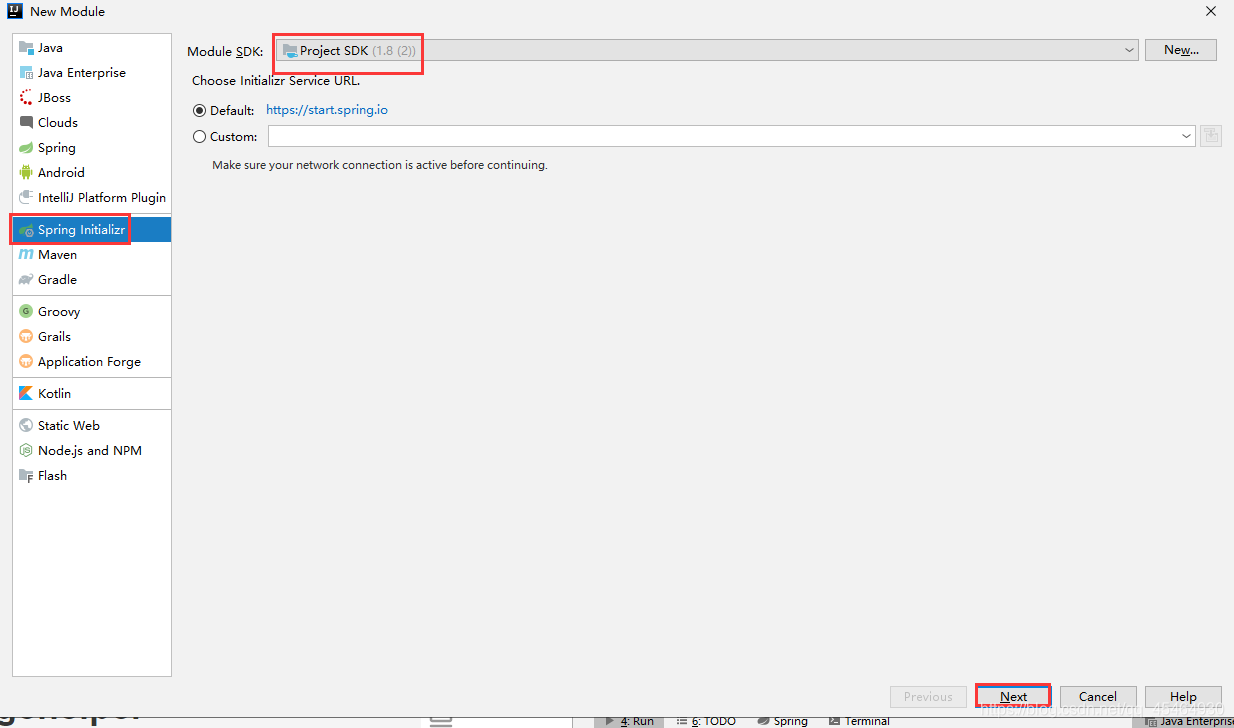The image size is (1234, 728).
Task: Choose Groovy in module list
Action: [x=92, y=312]
